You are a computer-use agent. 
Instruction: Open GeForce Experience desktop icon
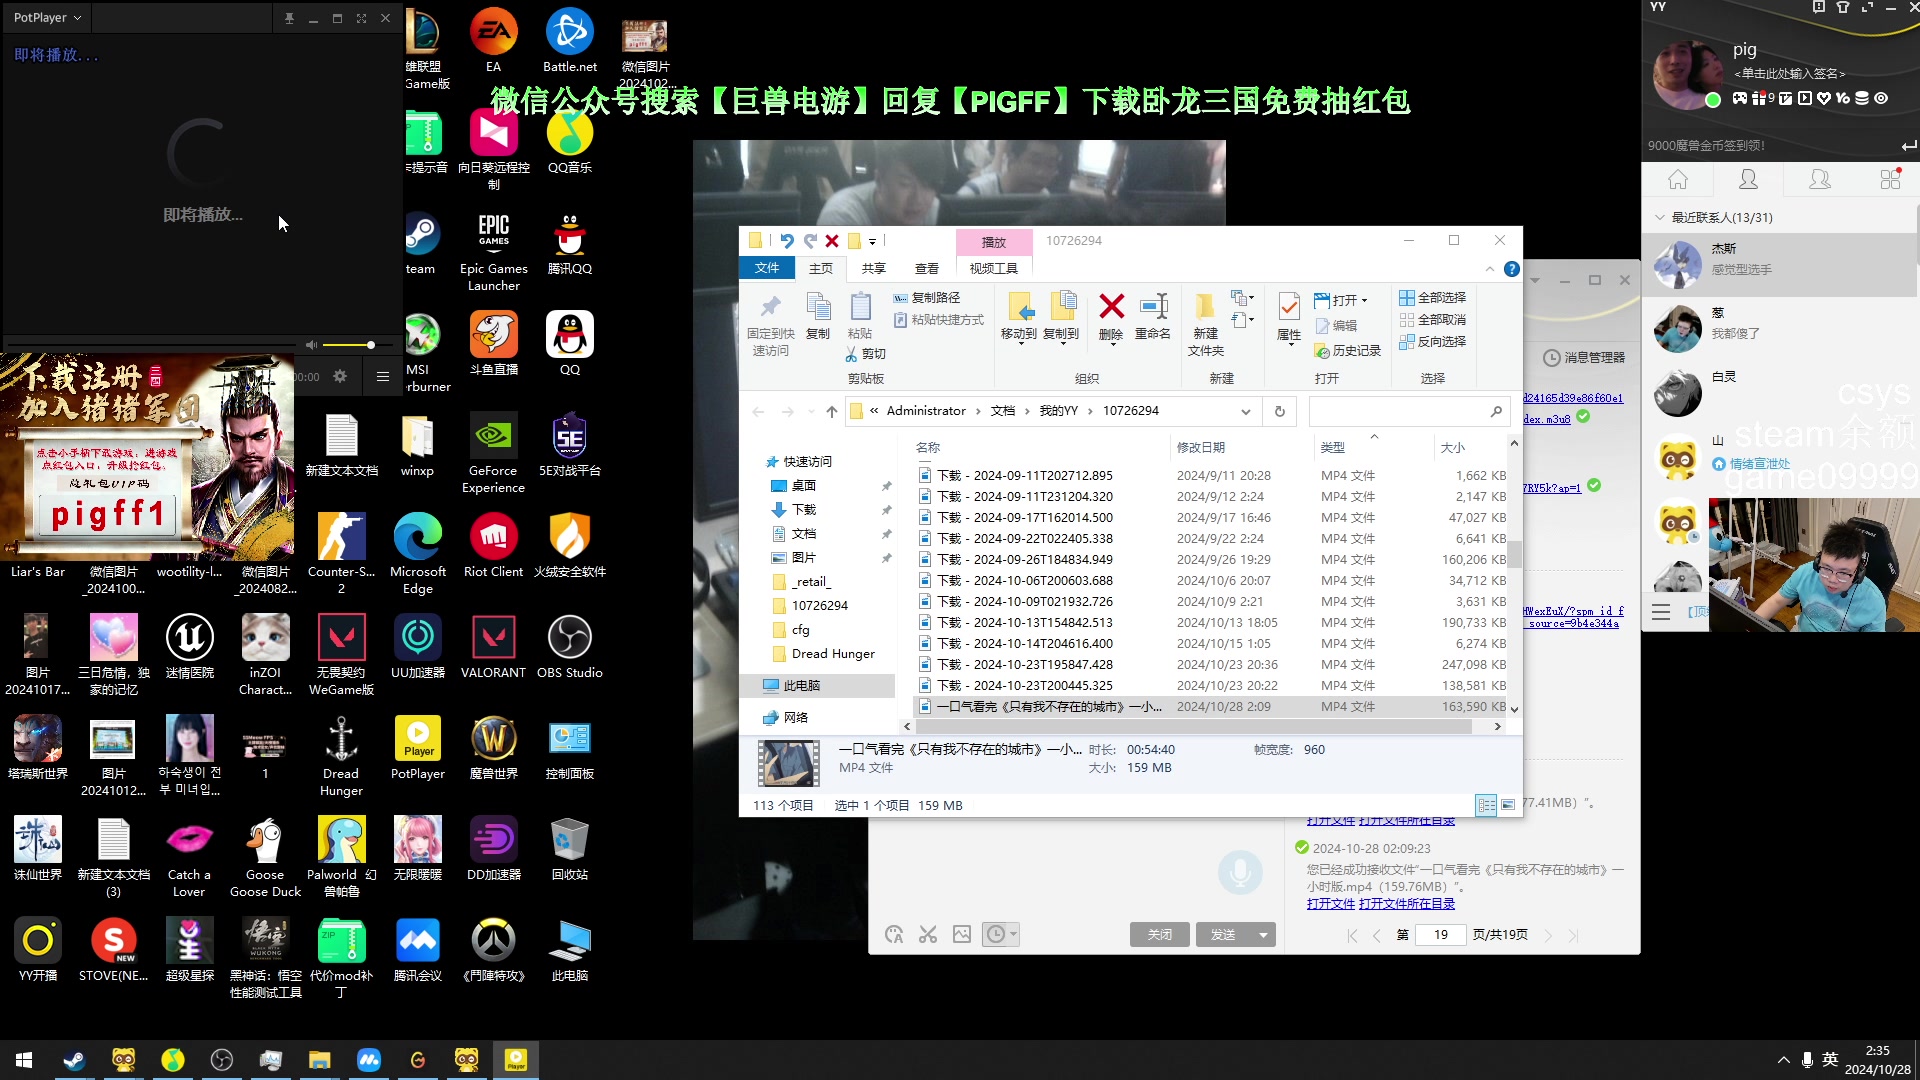[494, 453]
